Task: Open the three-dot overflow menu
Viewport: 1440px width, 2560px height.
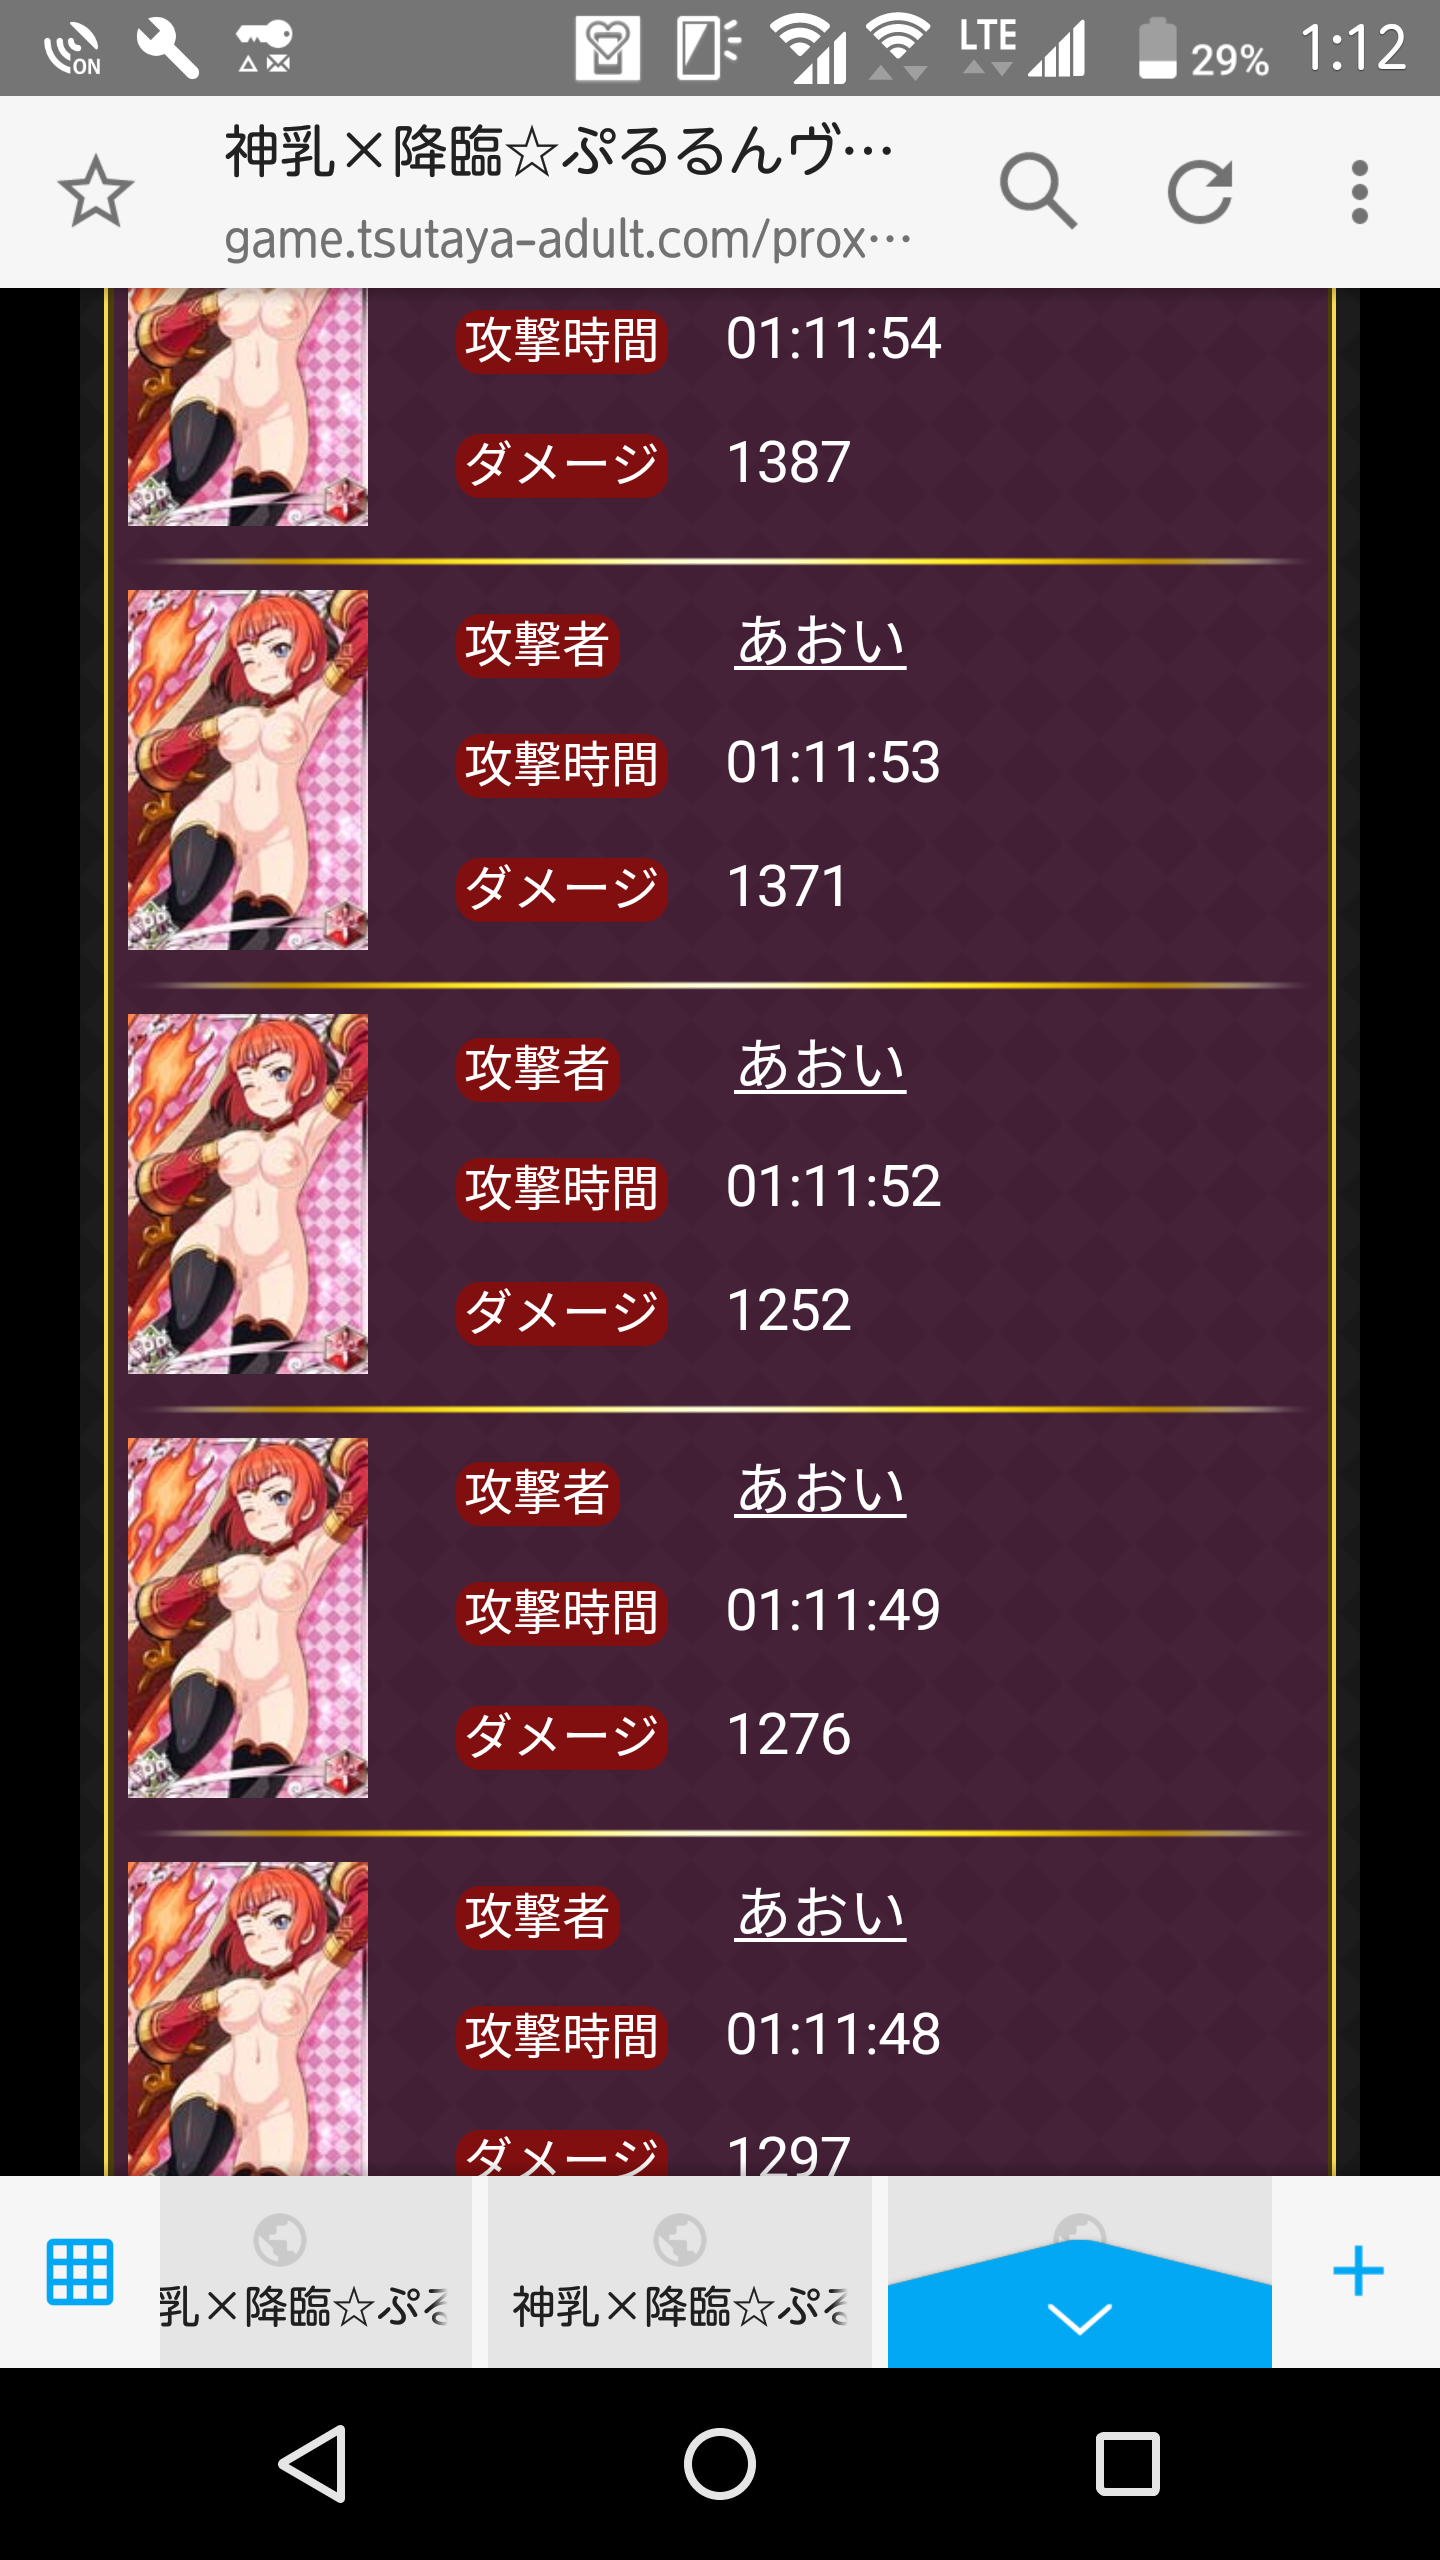Action: coord(1359,191)
